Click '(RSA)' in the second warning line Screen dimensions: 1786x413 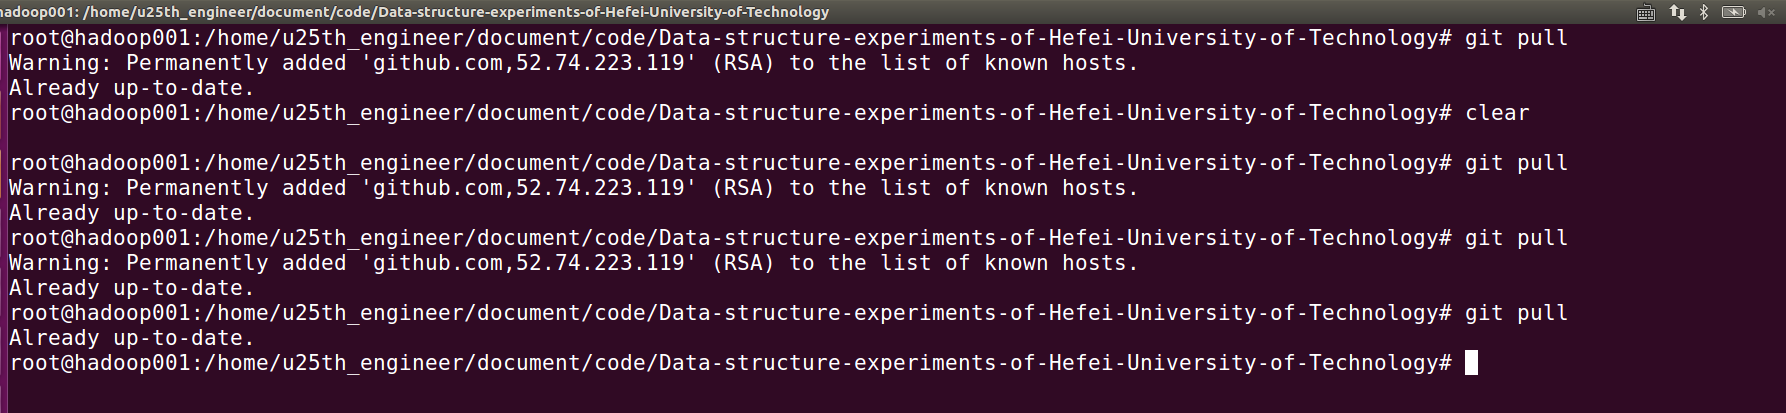pos(743,188)
